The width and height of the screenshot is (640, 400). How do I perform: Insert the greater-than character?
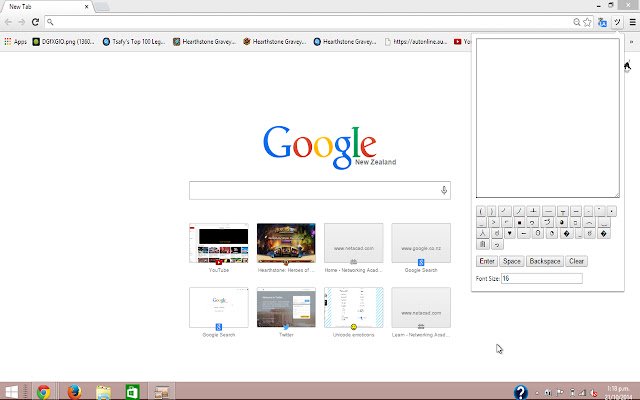[x=494, y=222]
